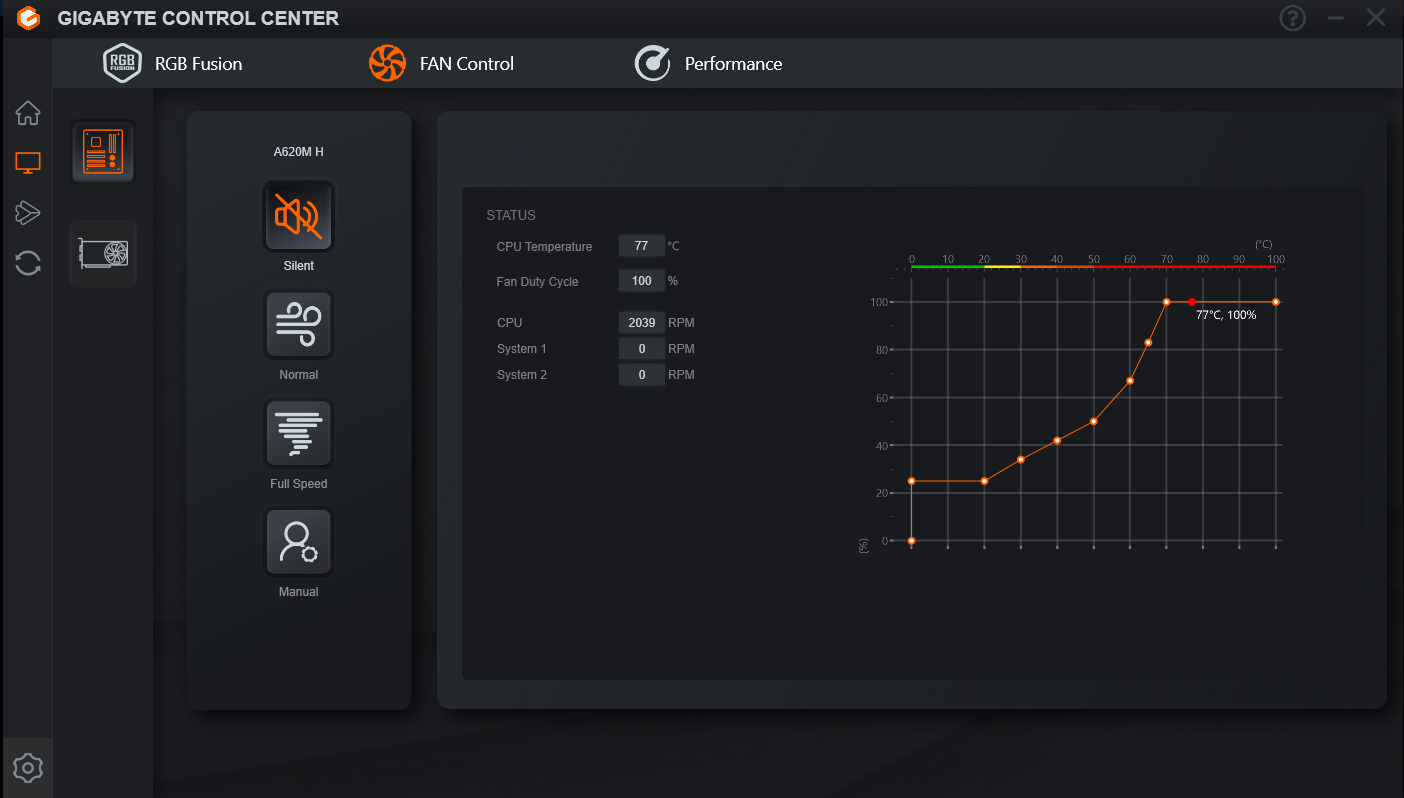Select the red 77°C point on curve
The width and height of the screenshot is (1404, 798).
[1192, 302]
